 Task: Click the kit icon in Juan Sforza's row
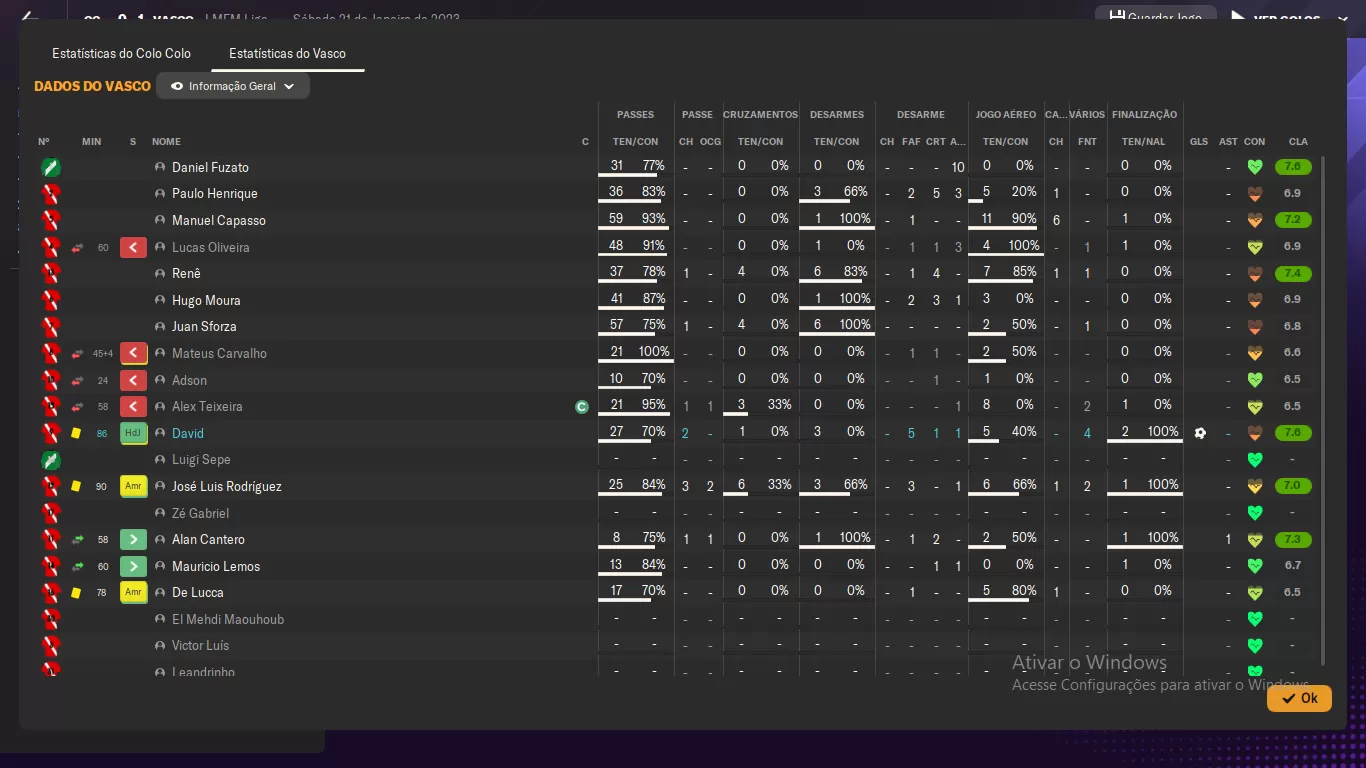click(x=51, y=327)
